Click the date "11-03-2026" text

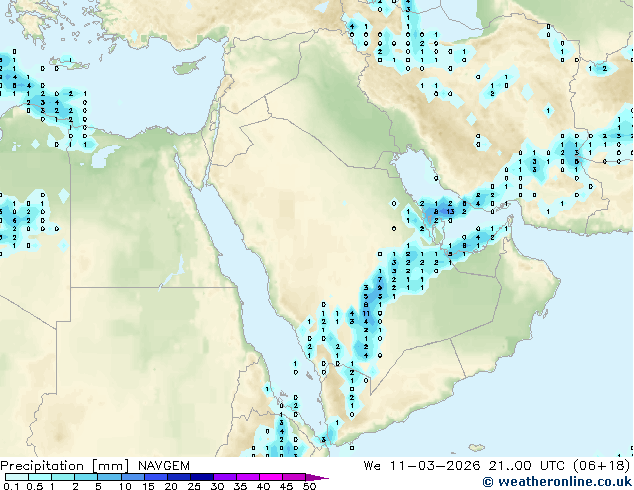pos(435,466)
